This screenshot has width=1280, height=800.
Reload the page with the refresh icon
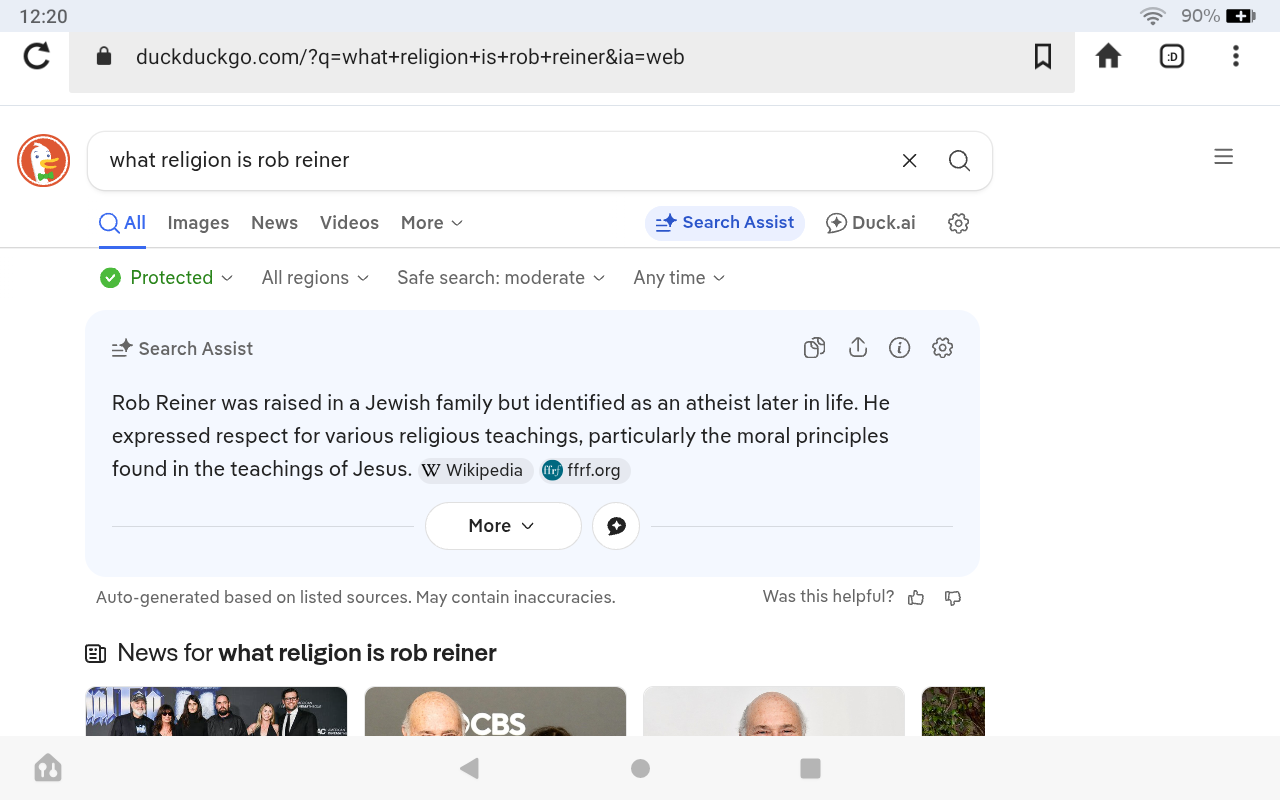point(37,56)
